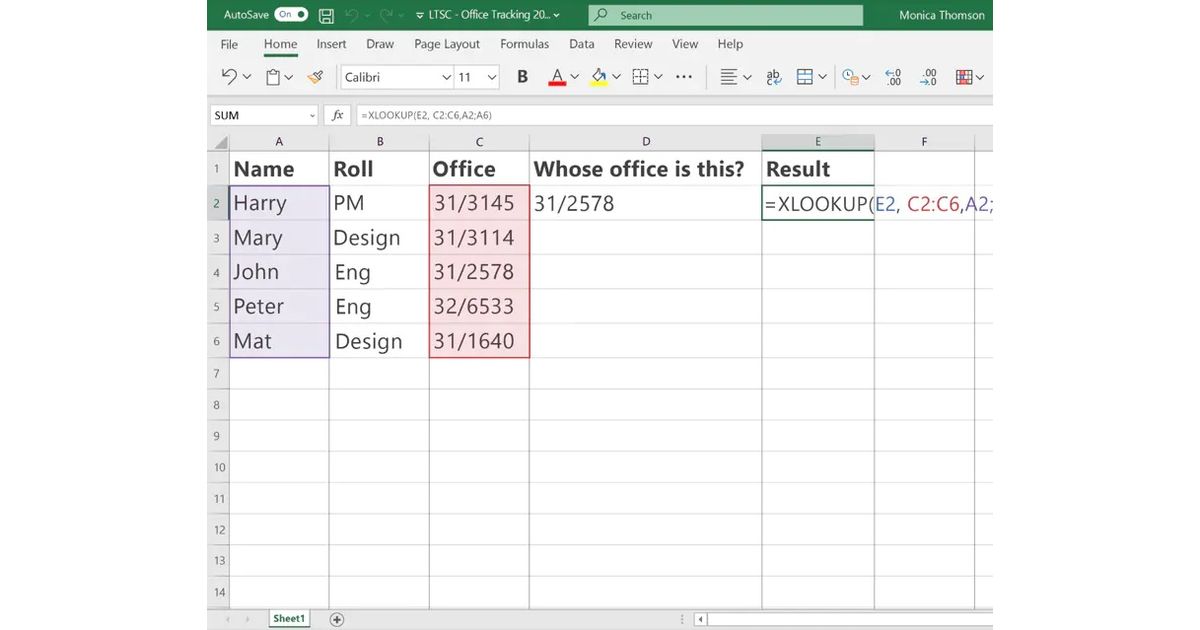Click into the Search box
The image size is (1200, 630).
(725, 15)
